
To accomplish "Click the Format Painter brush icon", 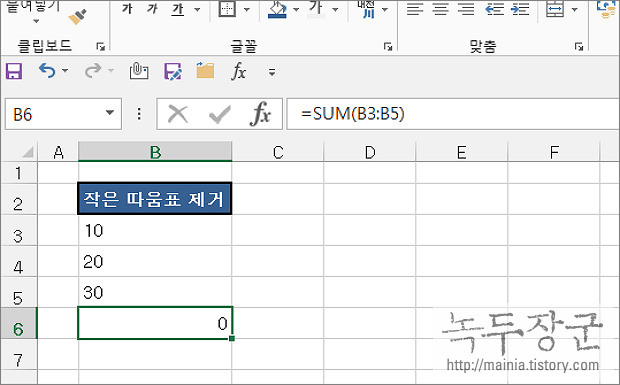I will point(77,17).
